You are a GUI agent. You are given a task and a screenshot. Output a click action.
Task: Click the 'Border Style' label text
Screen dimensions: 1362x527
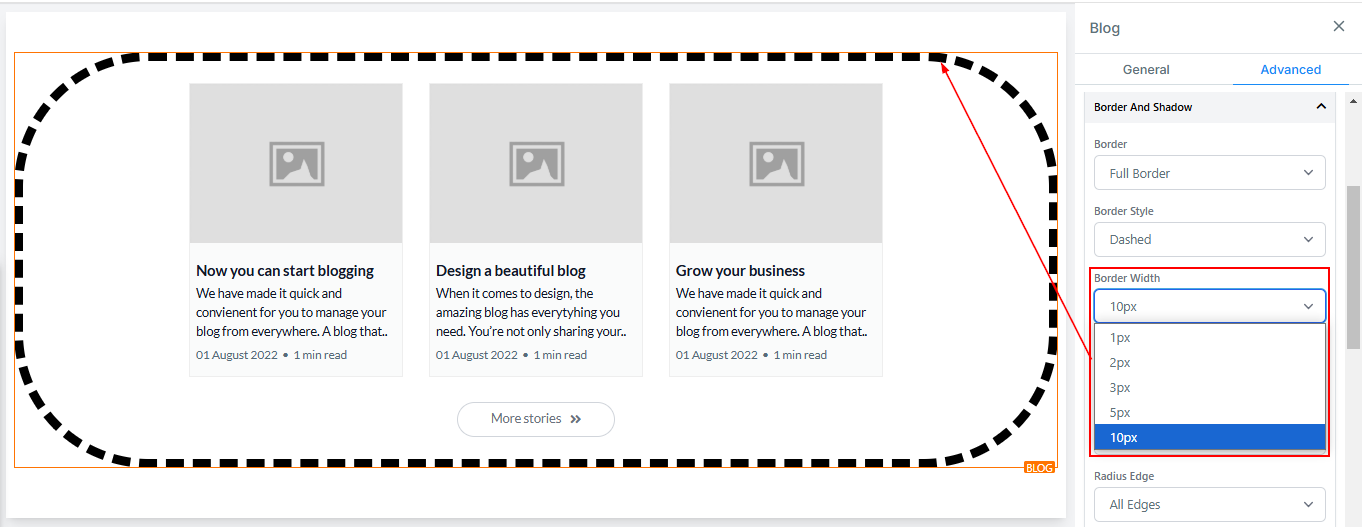(x=1123, y=211)
